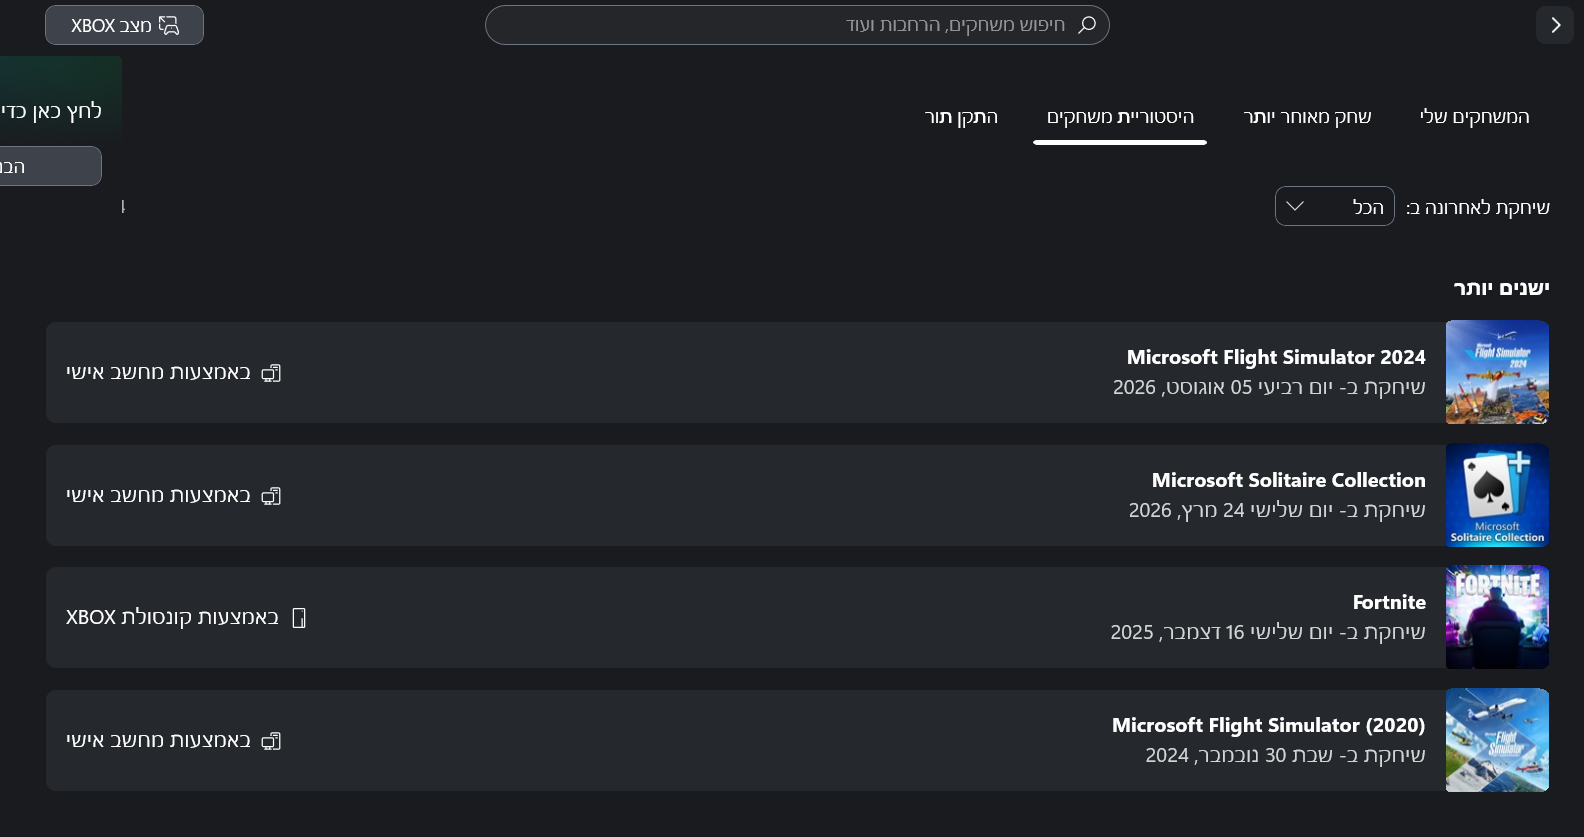Click the 'ישנים יותר' section heading
The width and height of the screenshot is (1584, 837).
(x=1501, y=288)
